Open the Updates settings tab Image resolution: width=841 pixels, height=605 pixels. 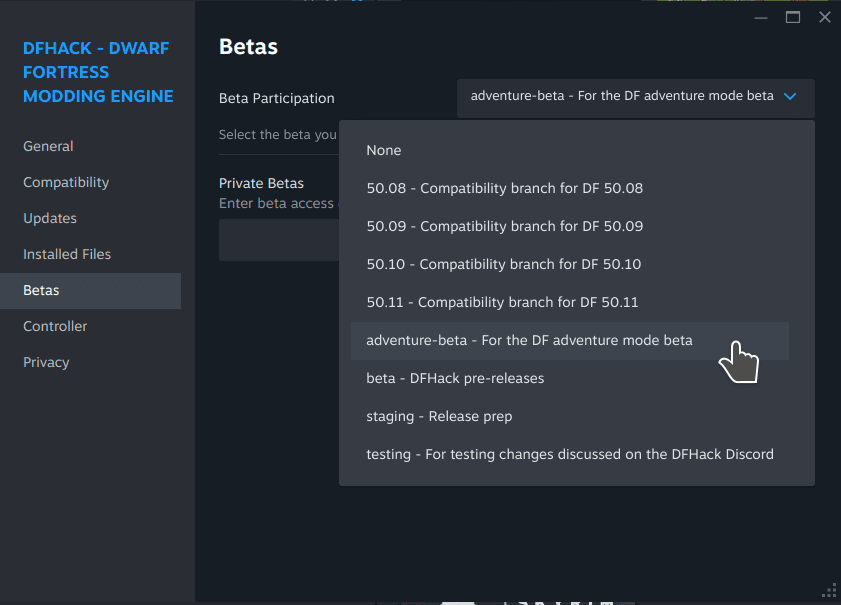tap(90, 218)
